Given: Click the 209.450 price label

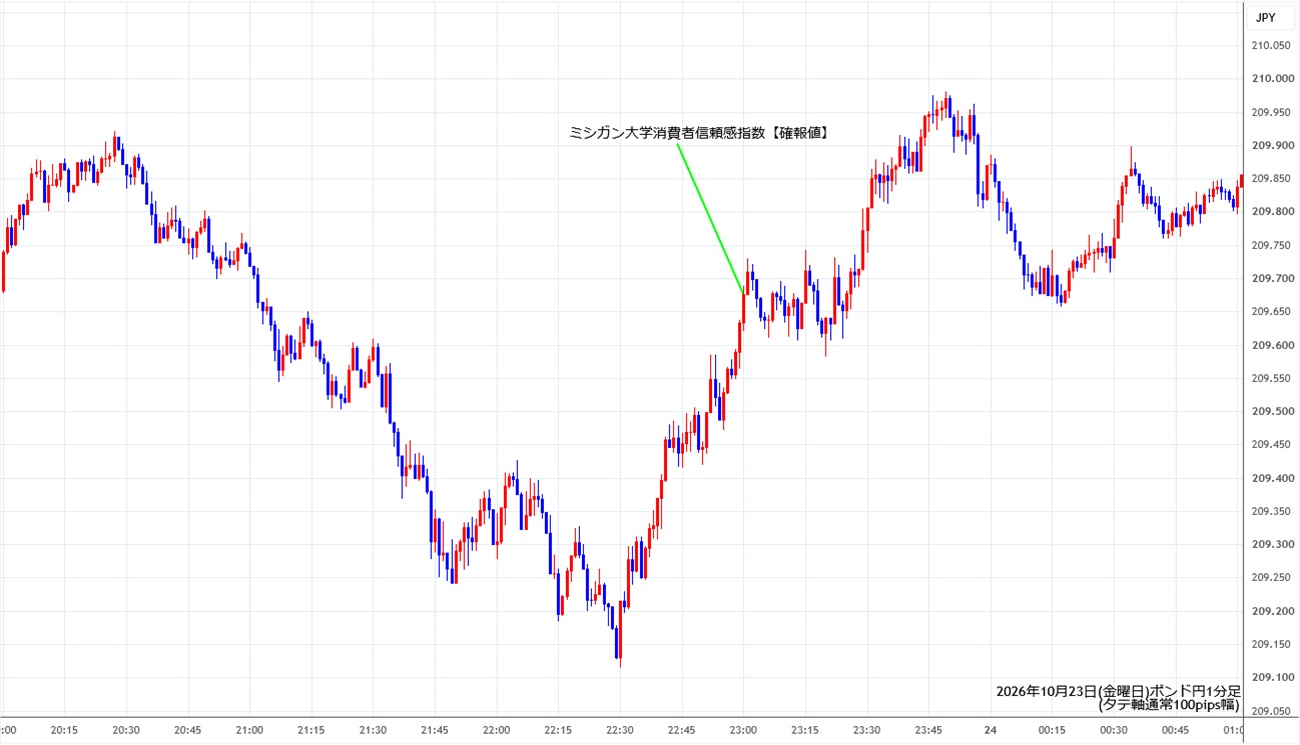Looking at the screenshot, I should (x=1270, y=445).
